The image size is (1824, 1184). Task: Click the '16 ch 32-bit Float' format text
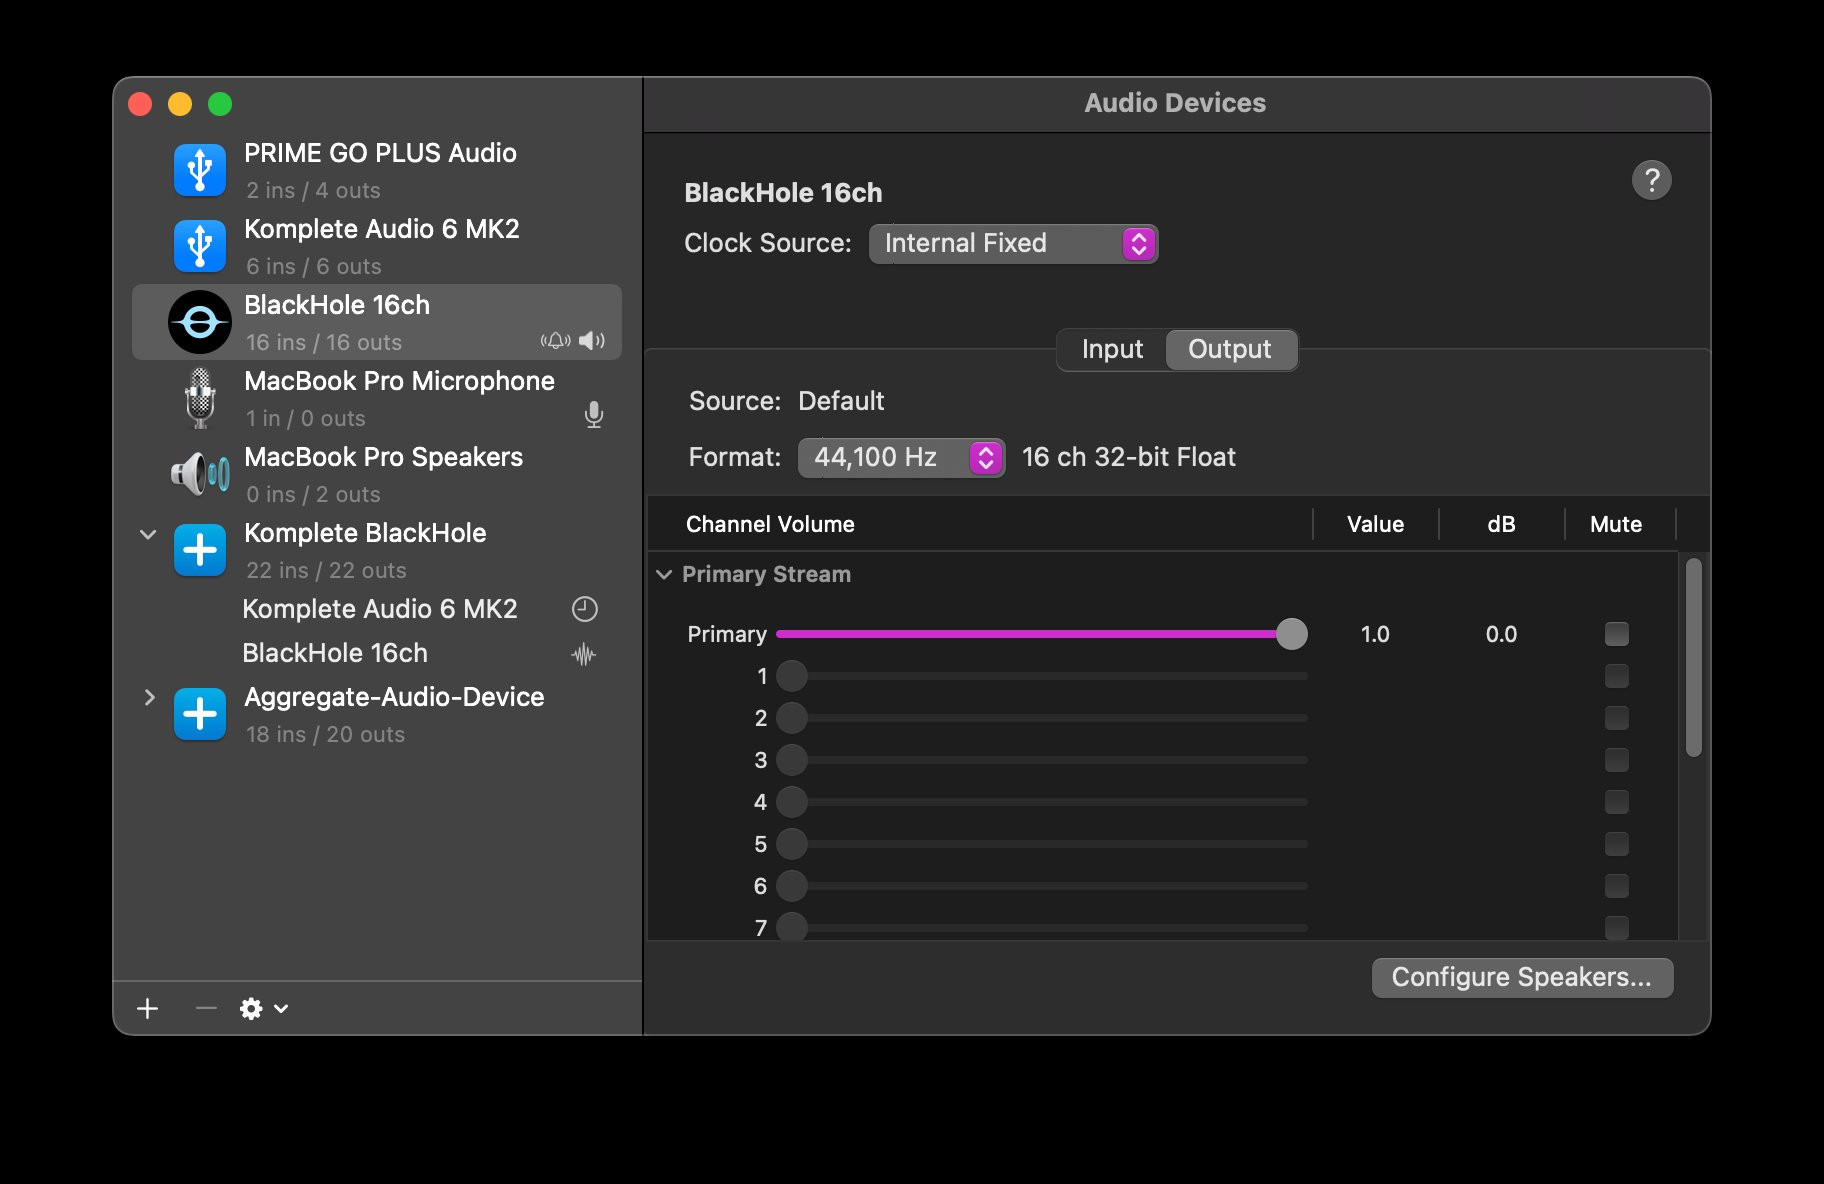click(1129, 457)
